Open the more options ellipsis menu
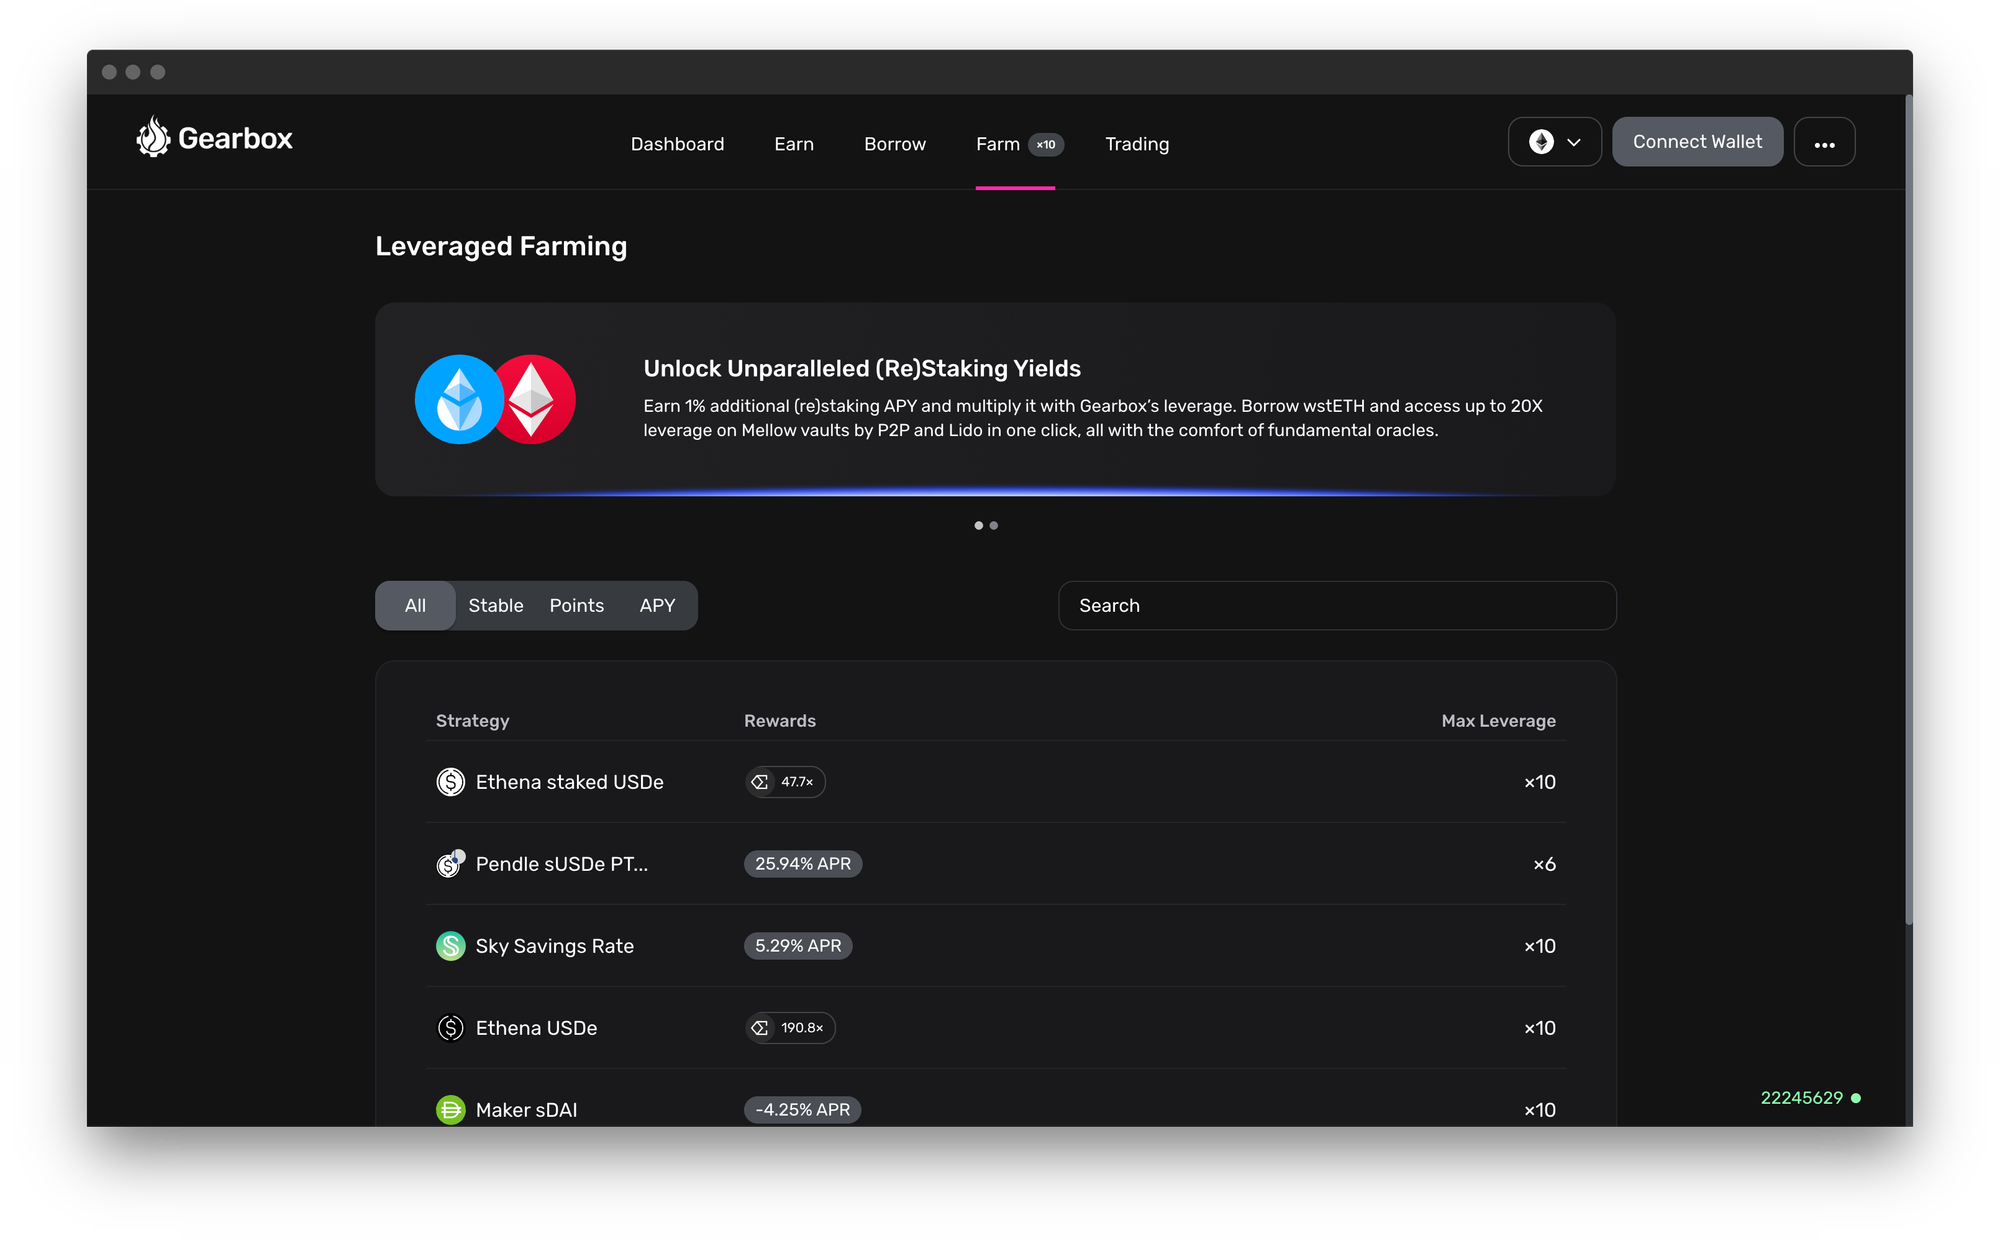This screenshot has width=2000, height=1251. click(1824, 141)
